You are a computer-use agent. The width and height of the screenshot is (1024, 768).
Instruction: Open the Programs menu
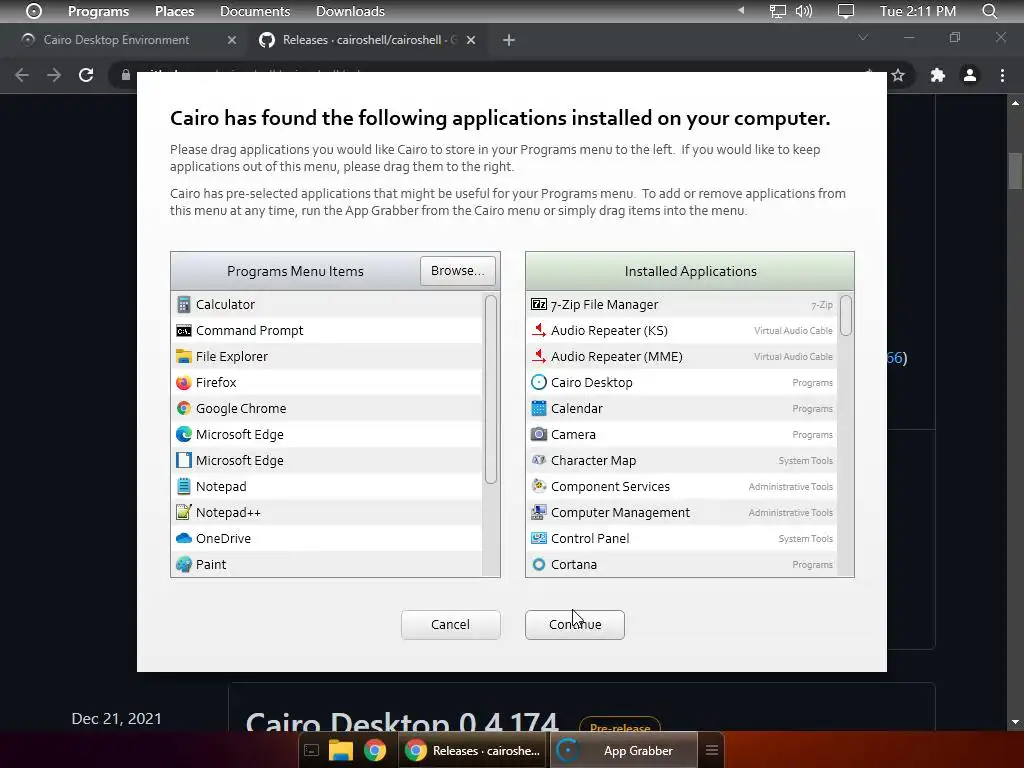[x=99, y=11]
